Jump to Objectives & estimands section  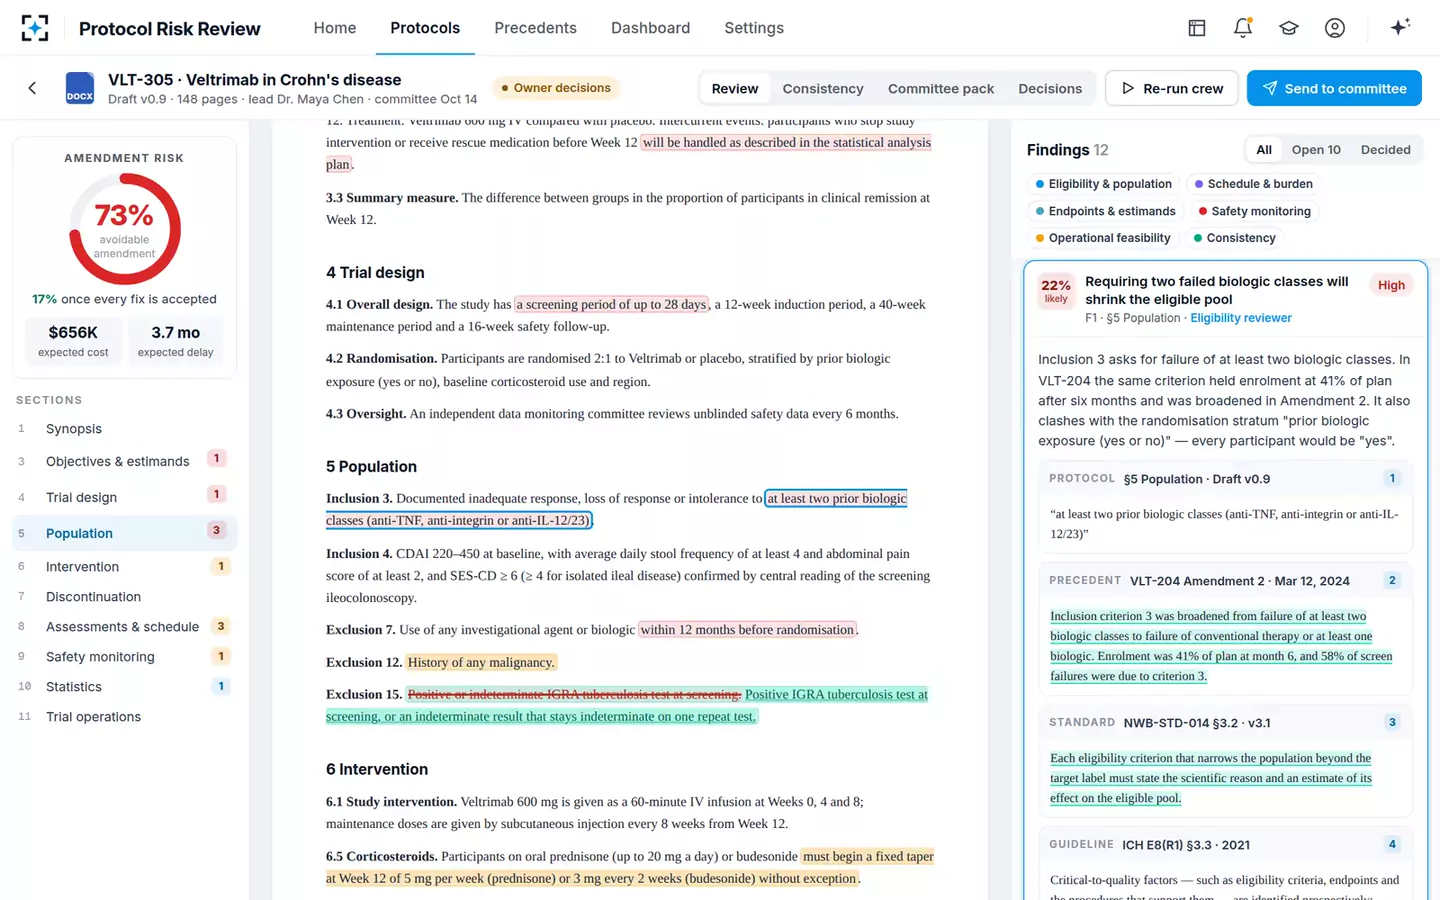[x=124, y=461]
